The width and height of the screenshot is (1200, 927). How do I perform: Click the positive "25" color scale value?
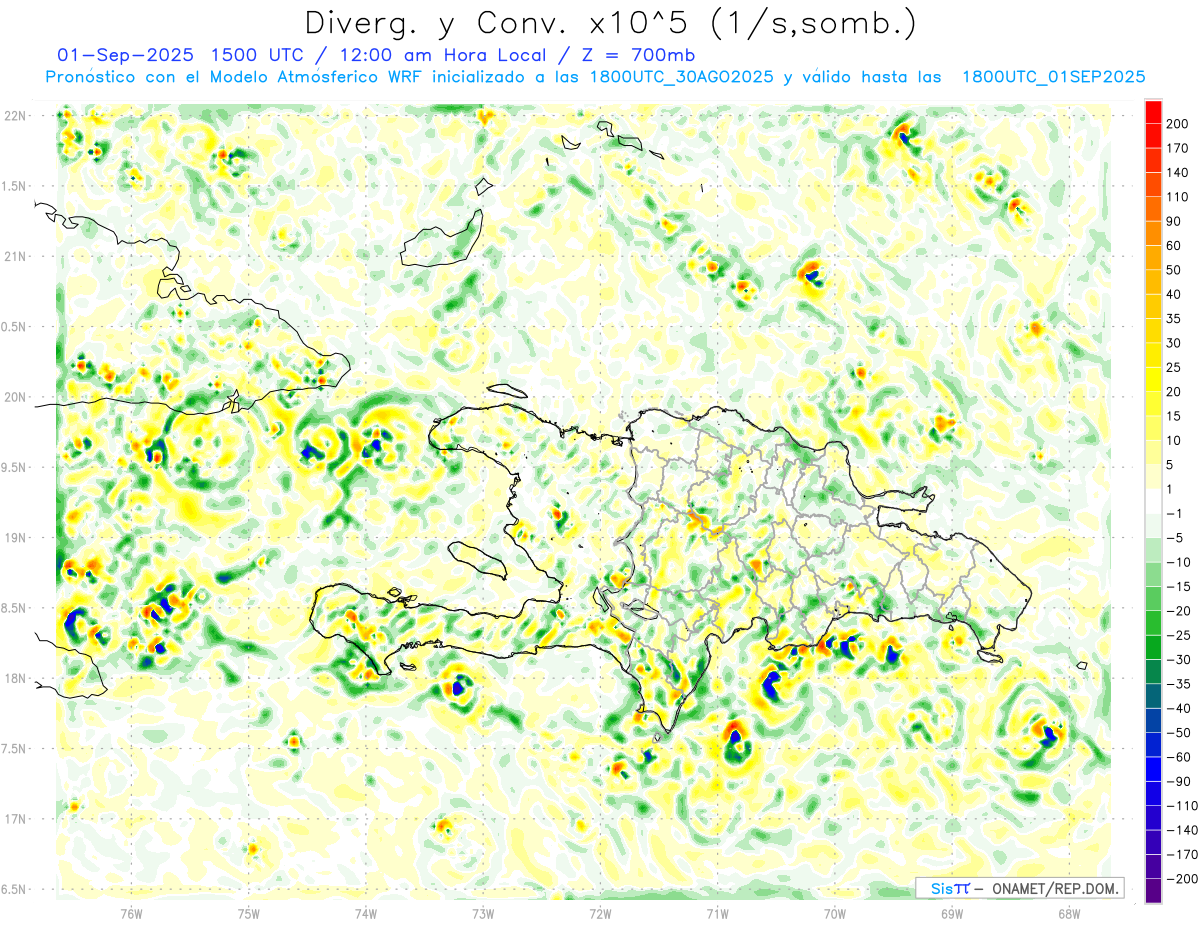pyautogui.click(x=1175, y=367)
